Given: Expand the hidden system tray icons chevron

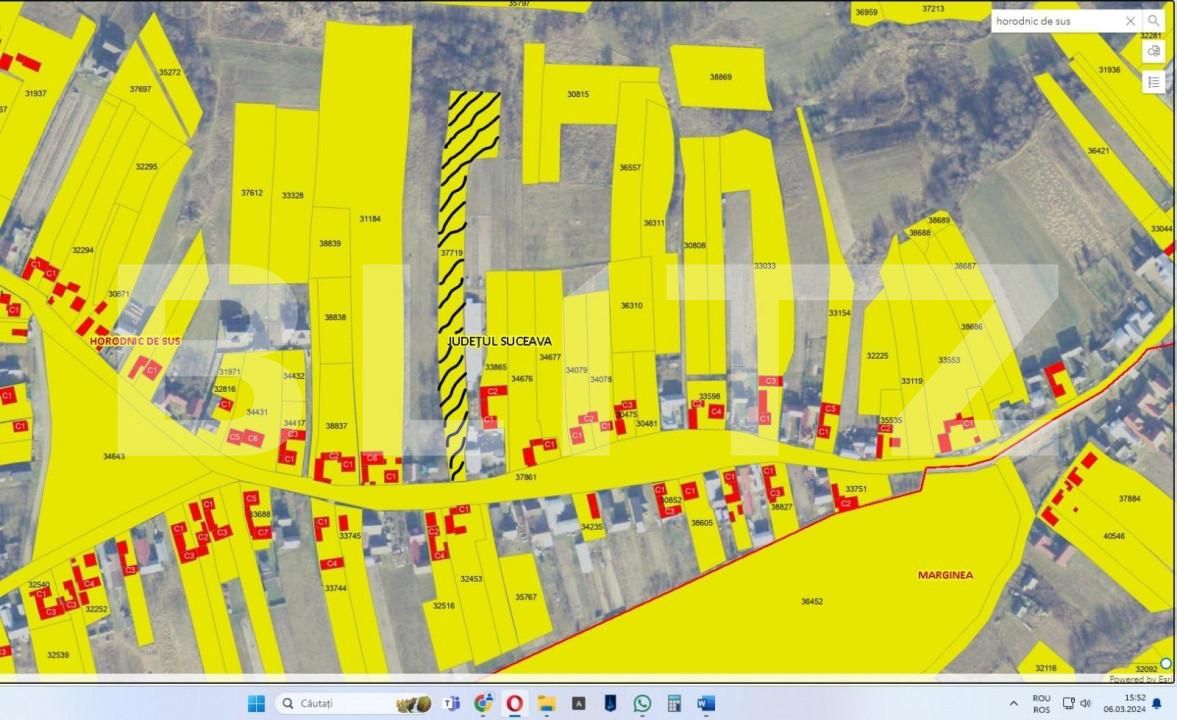Looking at the screenshot, I should click(x=1014, y=703).
